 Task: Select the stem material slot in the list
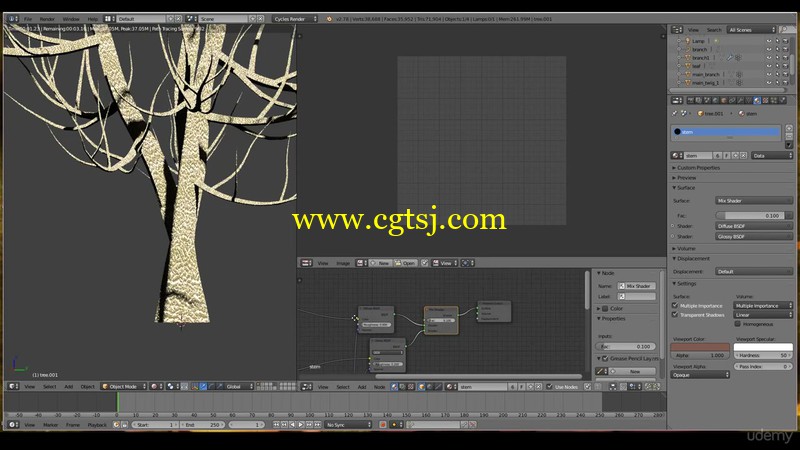[x=726, y=132]
